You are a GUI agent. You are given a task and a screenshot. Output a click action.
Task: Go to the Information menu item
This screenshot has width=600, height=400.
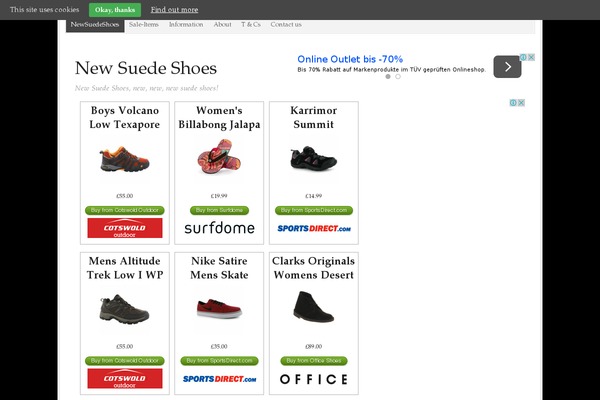pos(186,24)
